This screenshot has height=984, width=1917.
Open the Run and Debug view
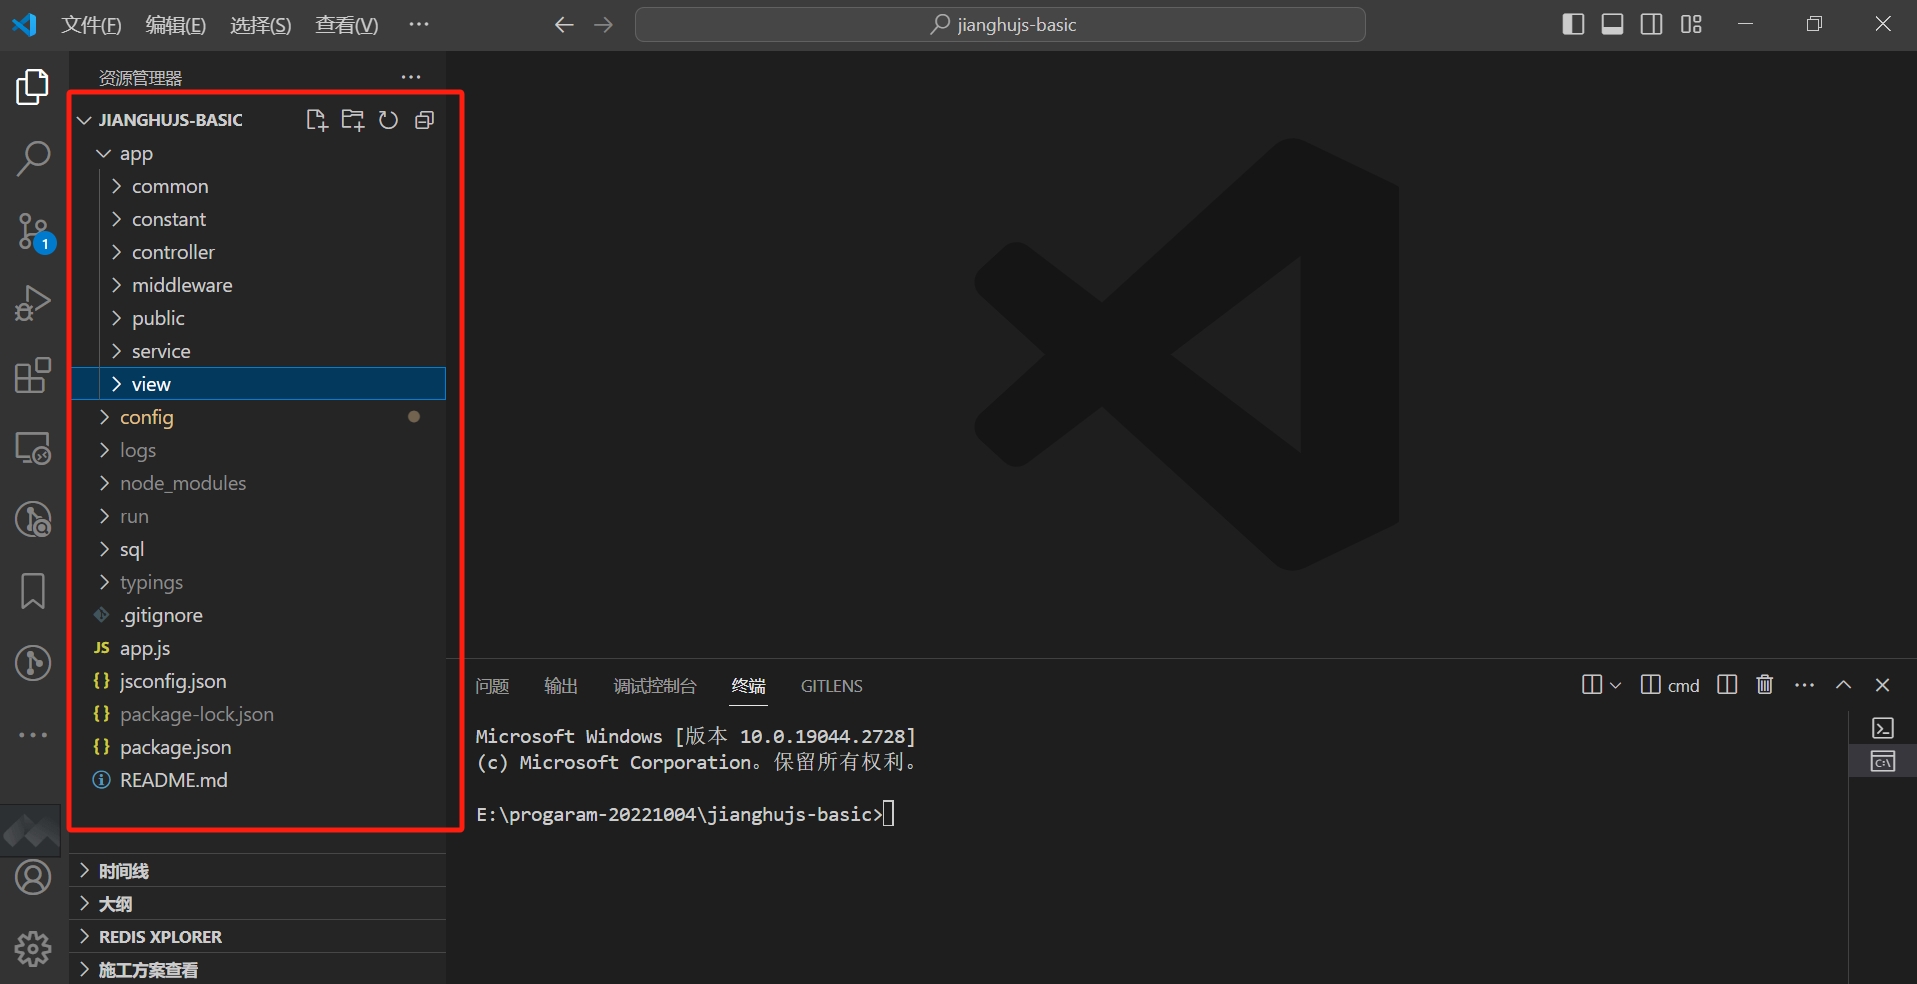33,303
